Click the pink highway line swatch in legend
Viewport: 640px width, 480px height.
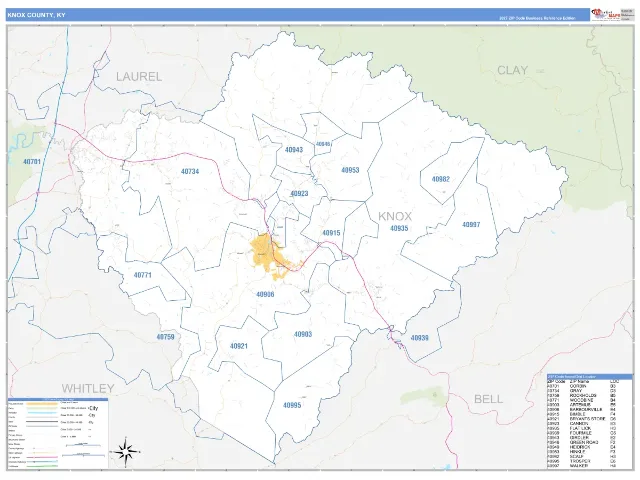tap(42, 457)
